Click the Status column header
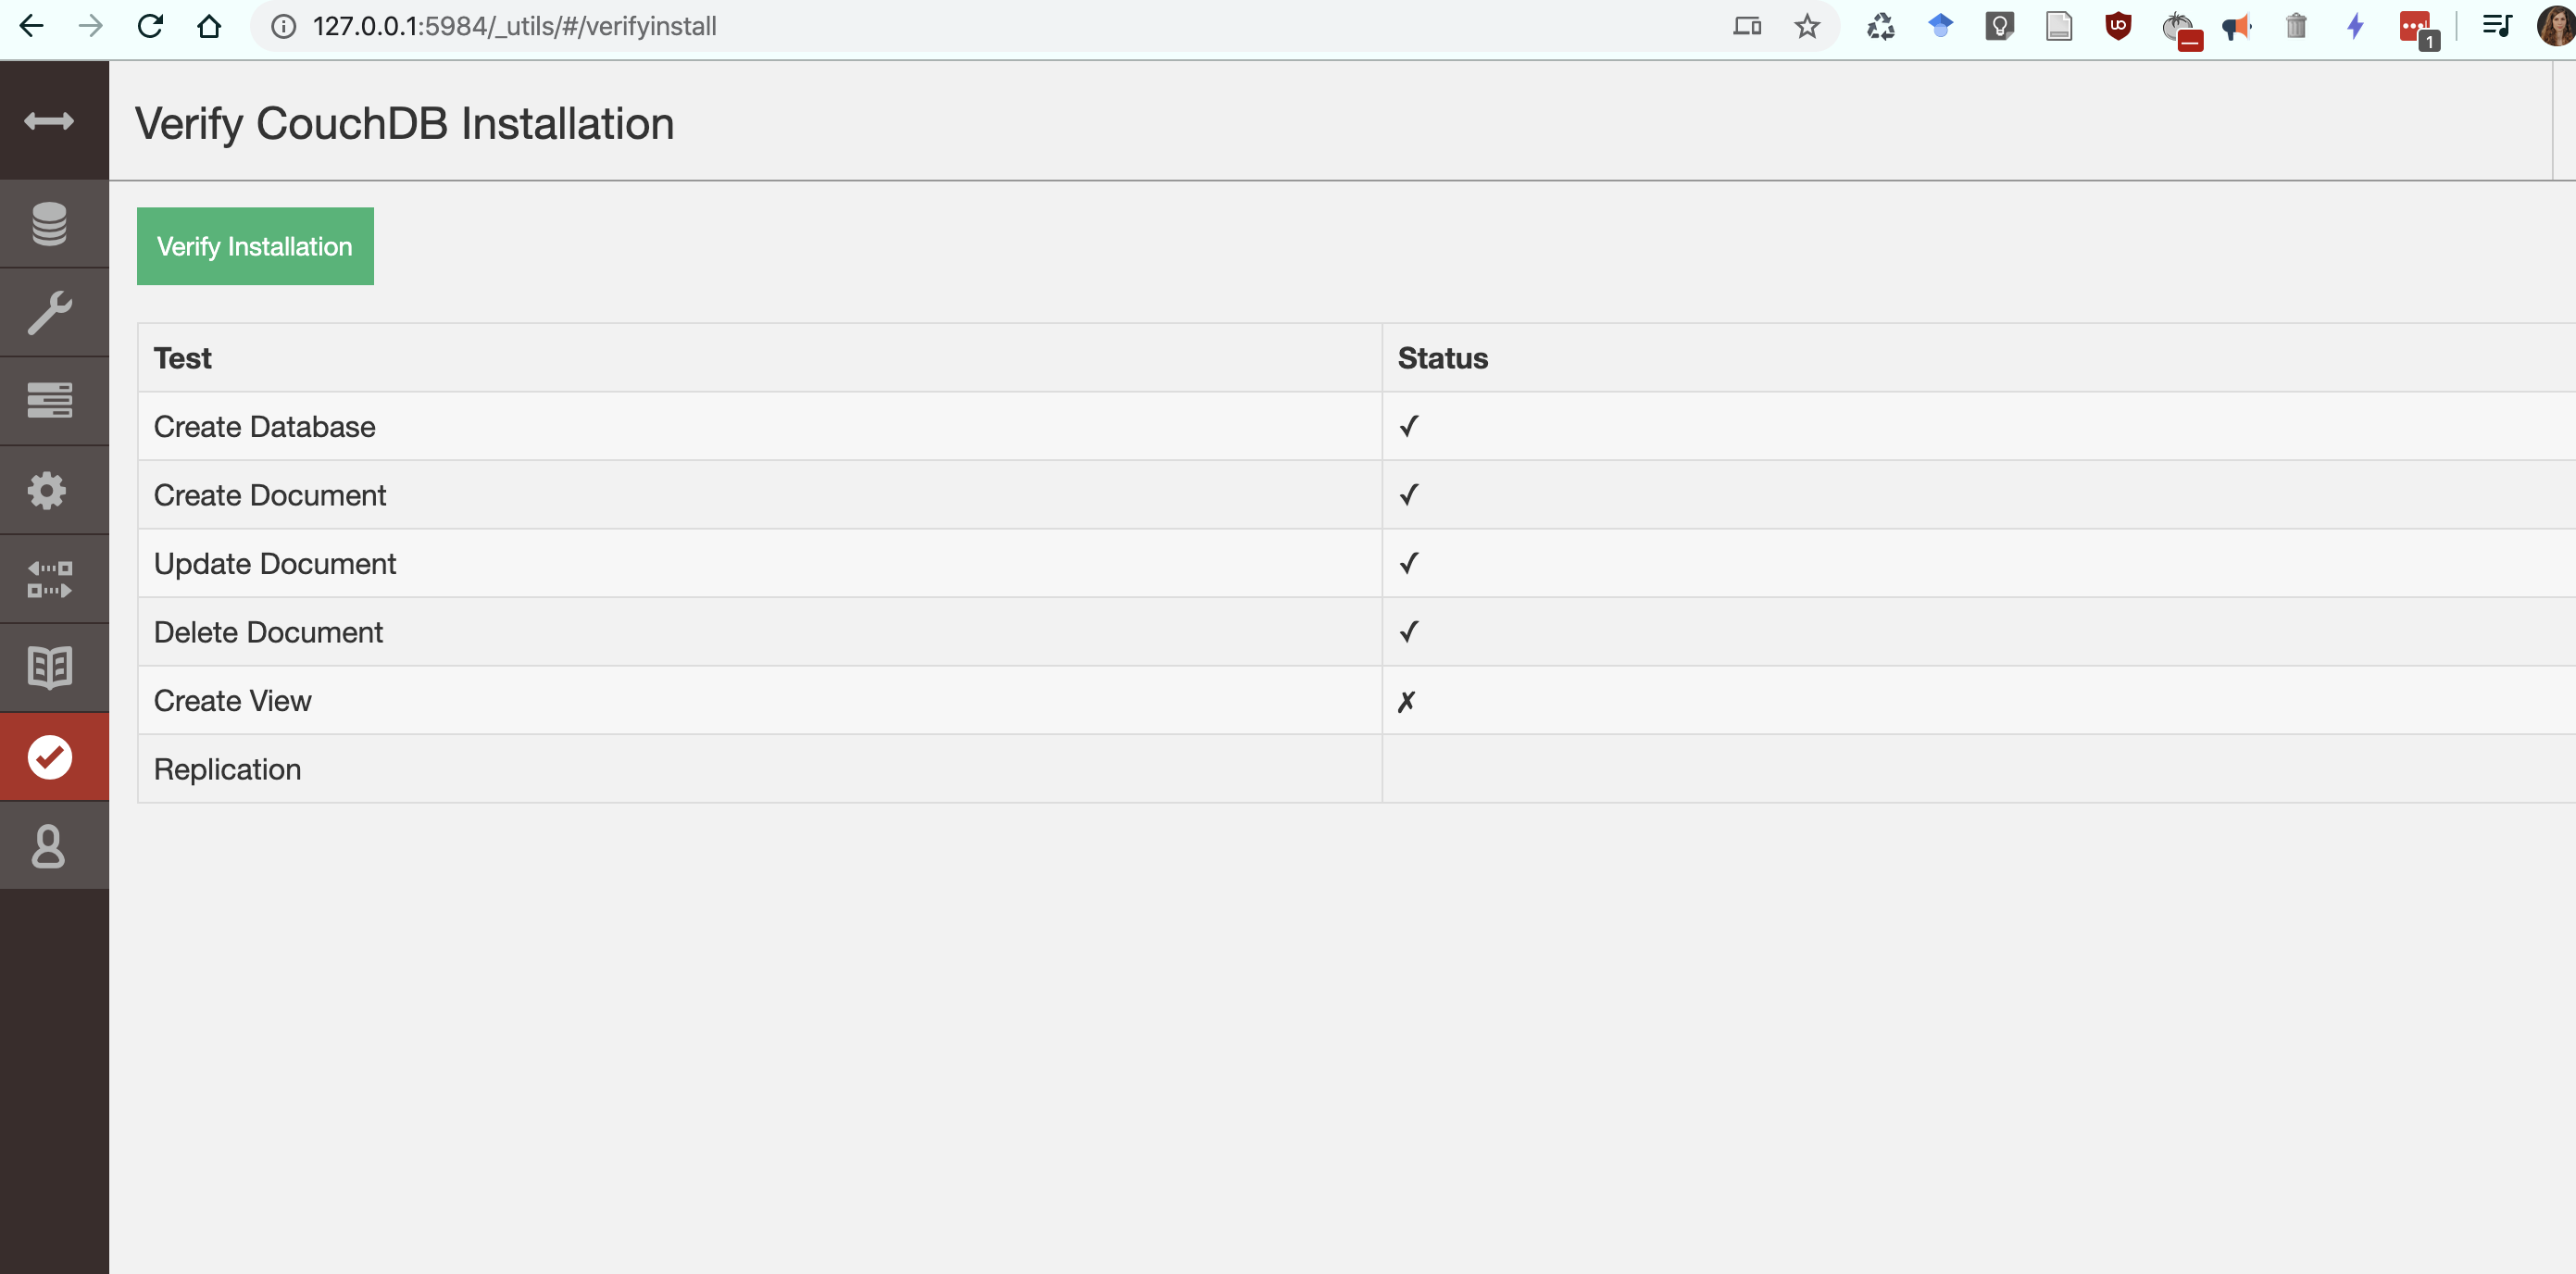 tap(1442, 358)
